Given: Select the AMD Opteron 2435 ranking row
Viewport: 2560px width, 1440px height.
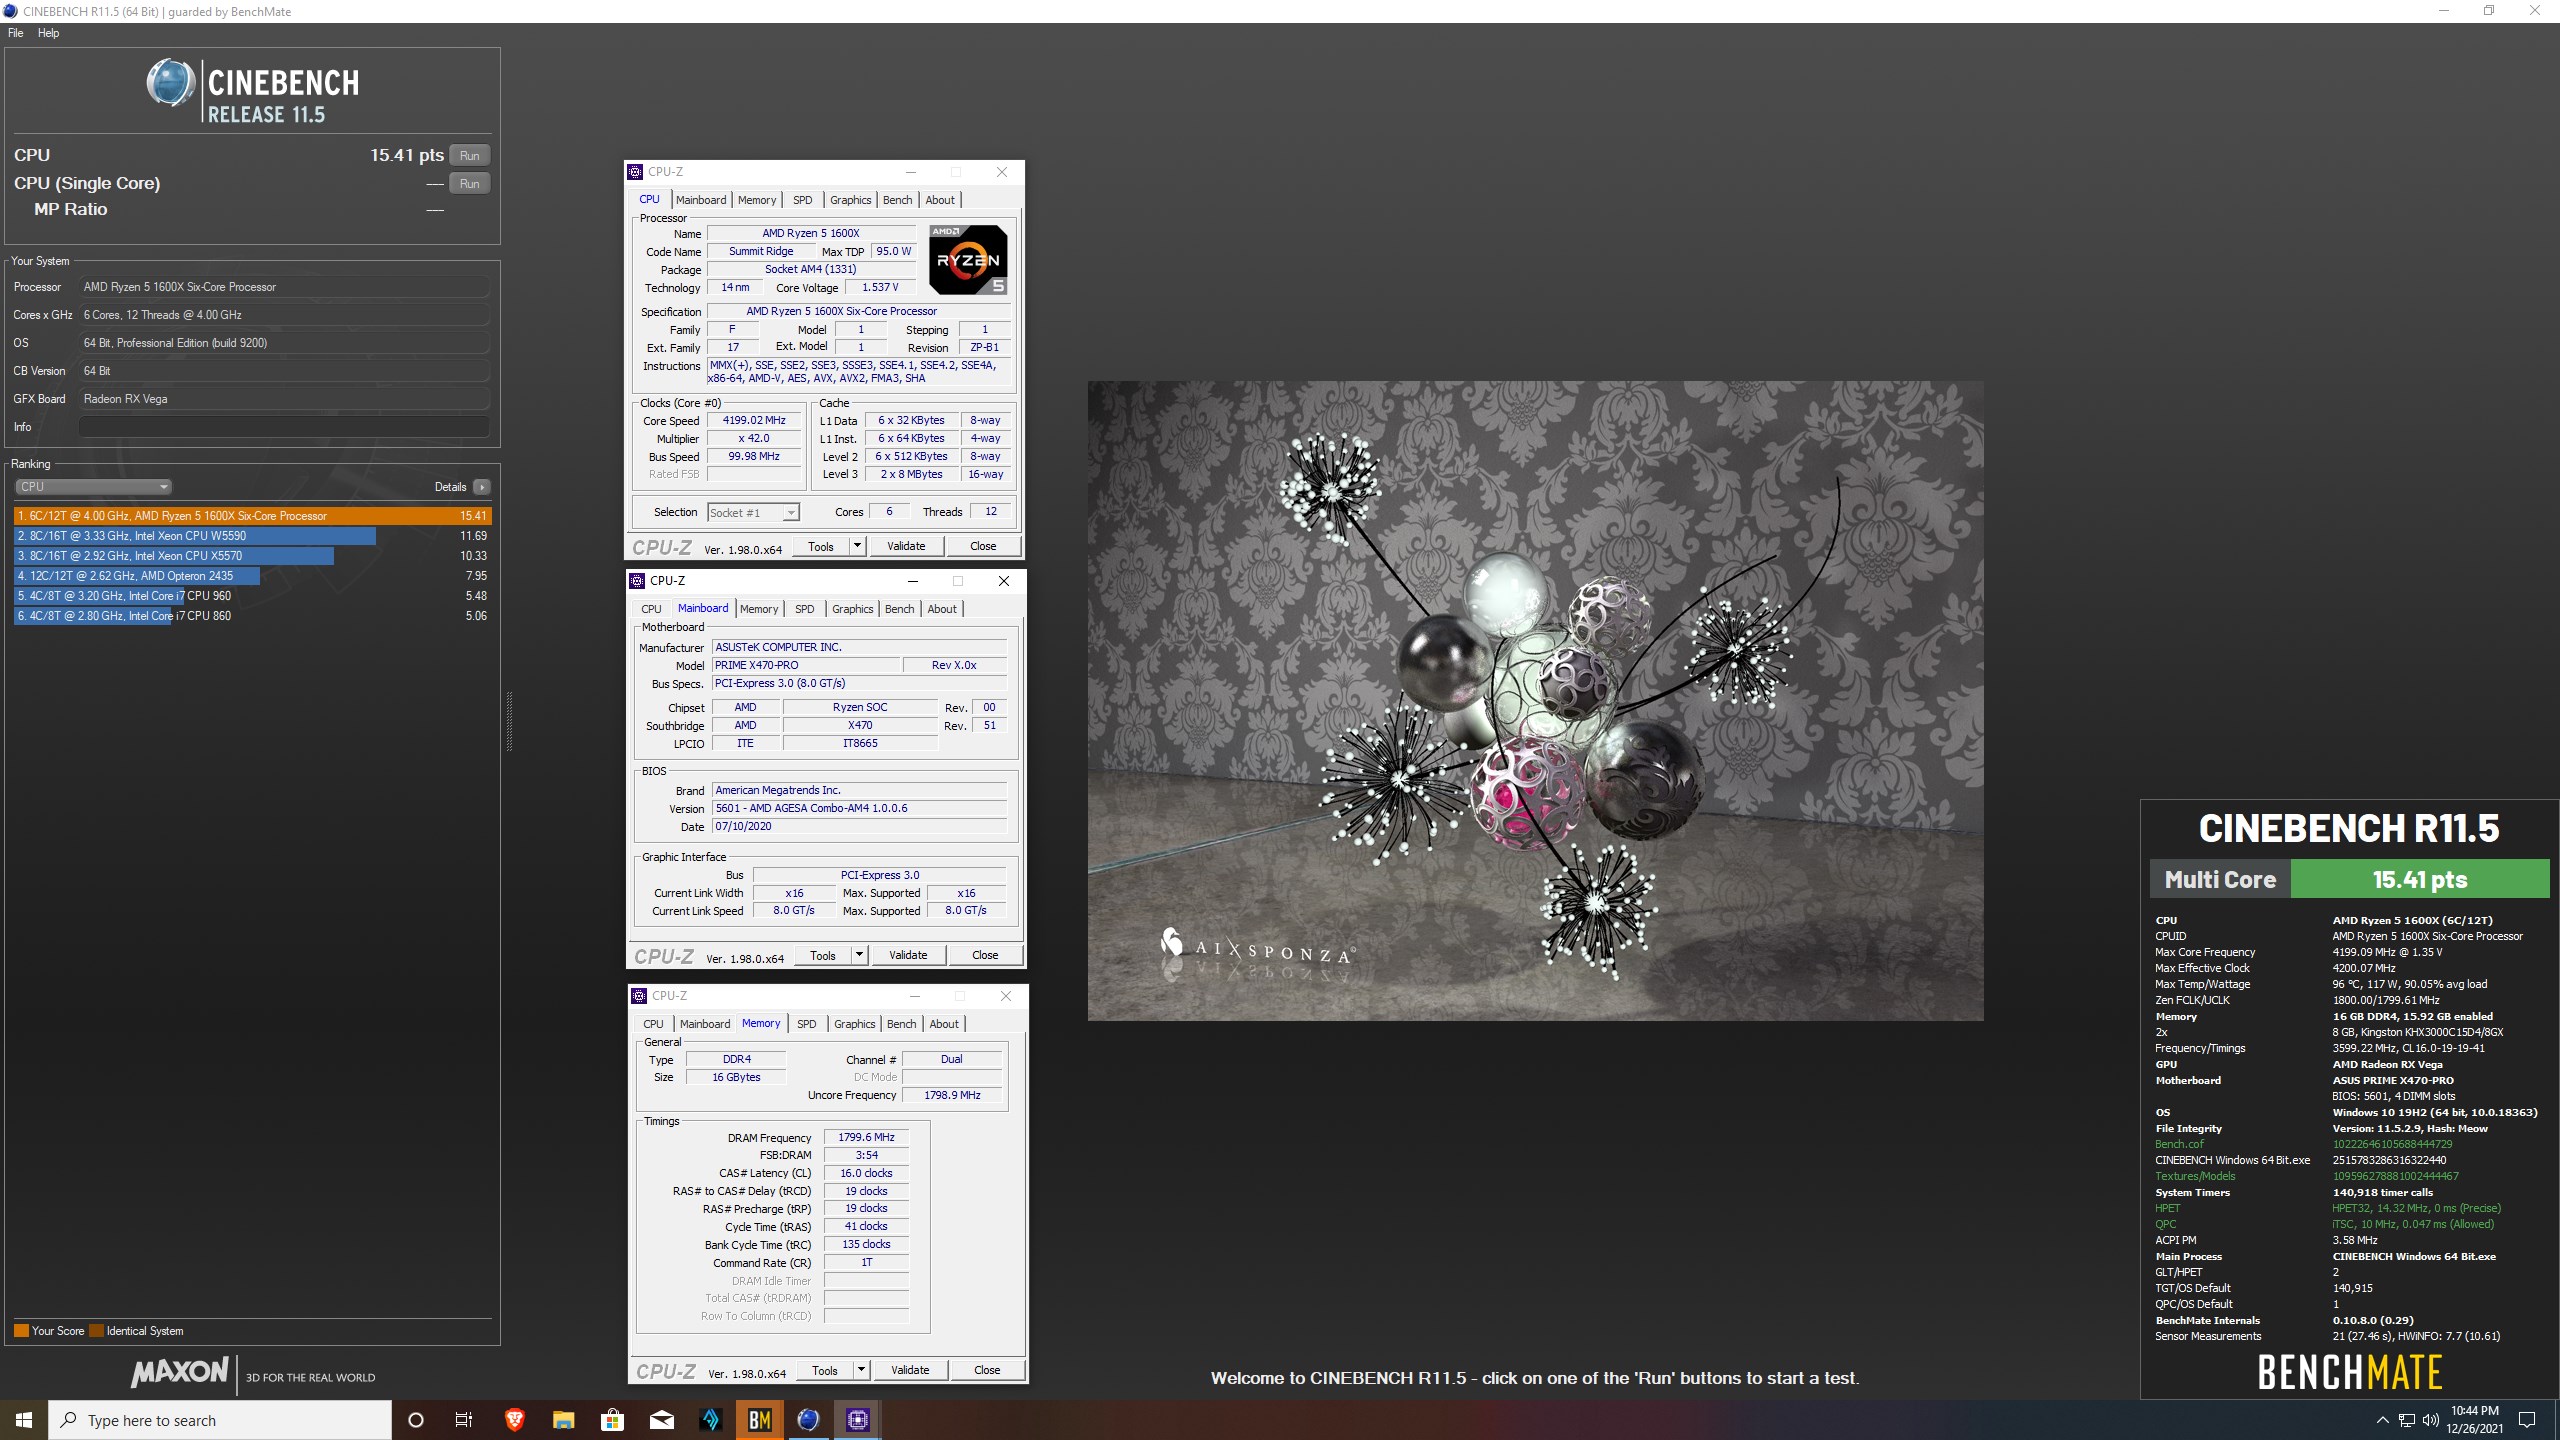Looking at the screenshot, I should click(x=252, y=576).
